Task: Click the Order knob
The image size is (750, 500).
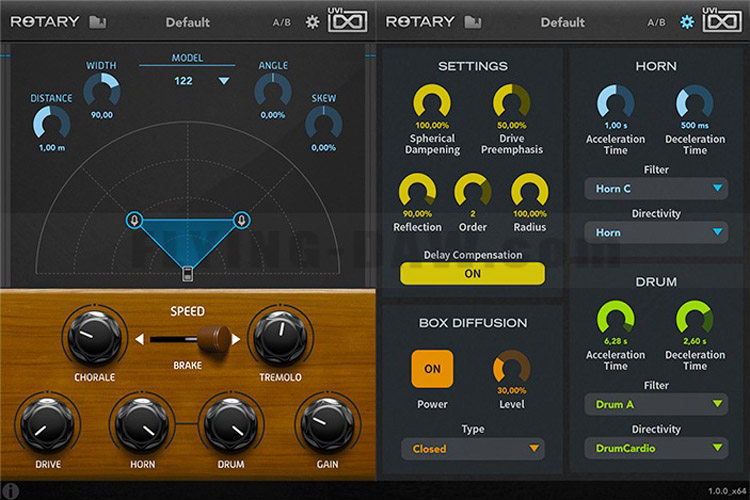Action: coord(473,190)
